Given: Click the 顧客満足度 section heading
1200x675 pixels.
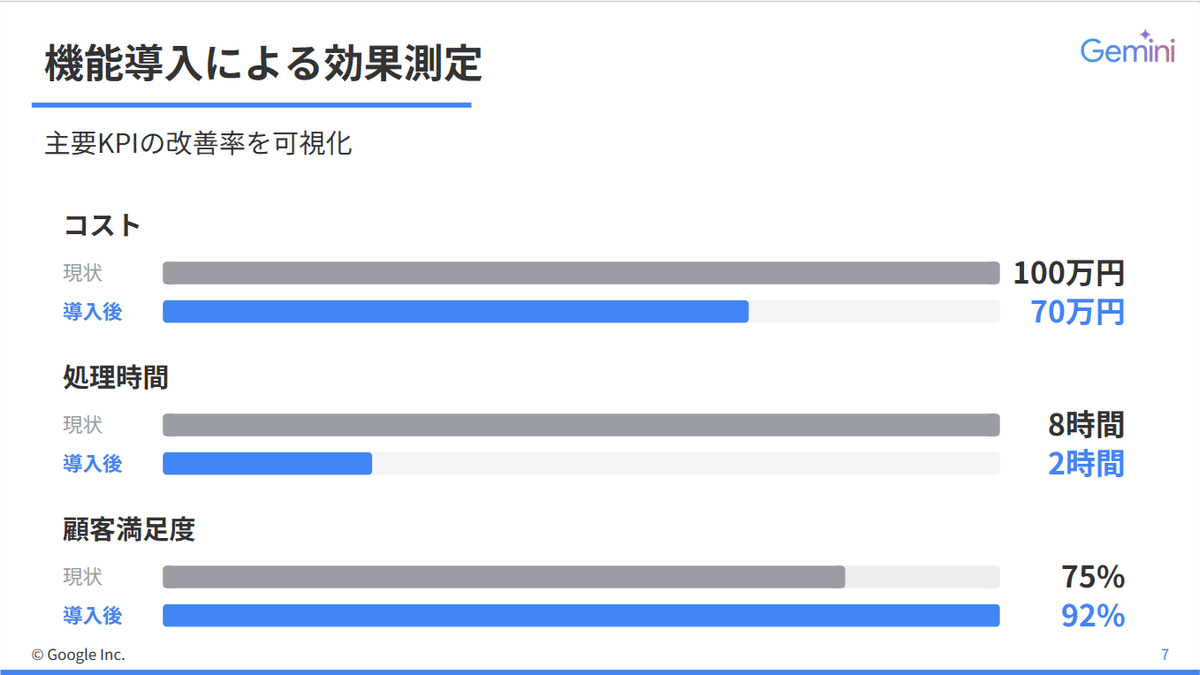Looking at the screenshot, I should point(129,530).
